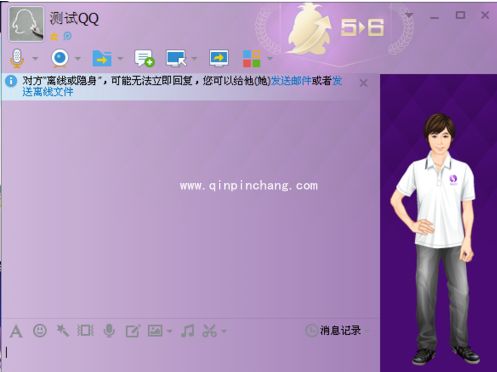Open 消息记录 message history
The height and width of the screenshot is (372, 497).
click(x=340, y=330)
